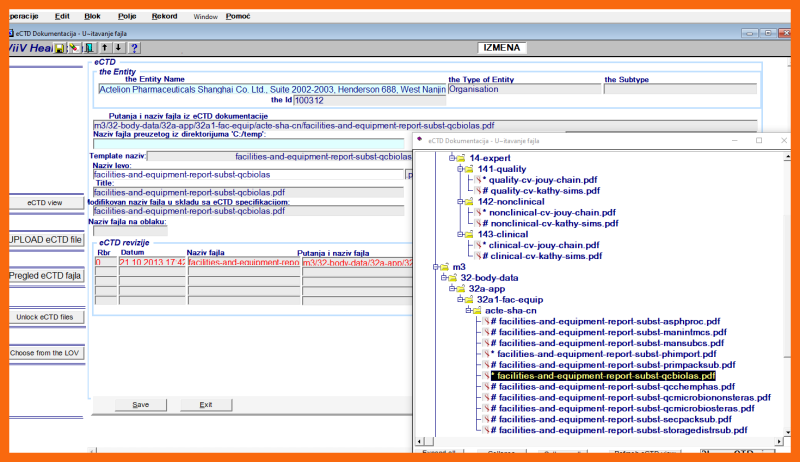
Task: Collapse the 14-expert tree node
Action: point(452,158)
